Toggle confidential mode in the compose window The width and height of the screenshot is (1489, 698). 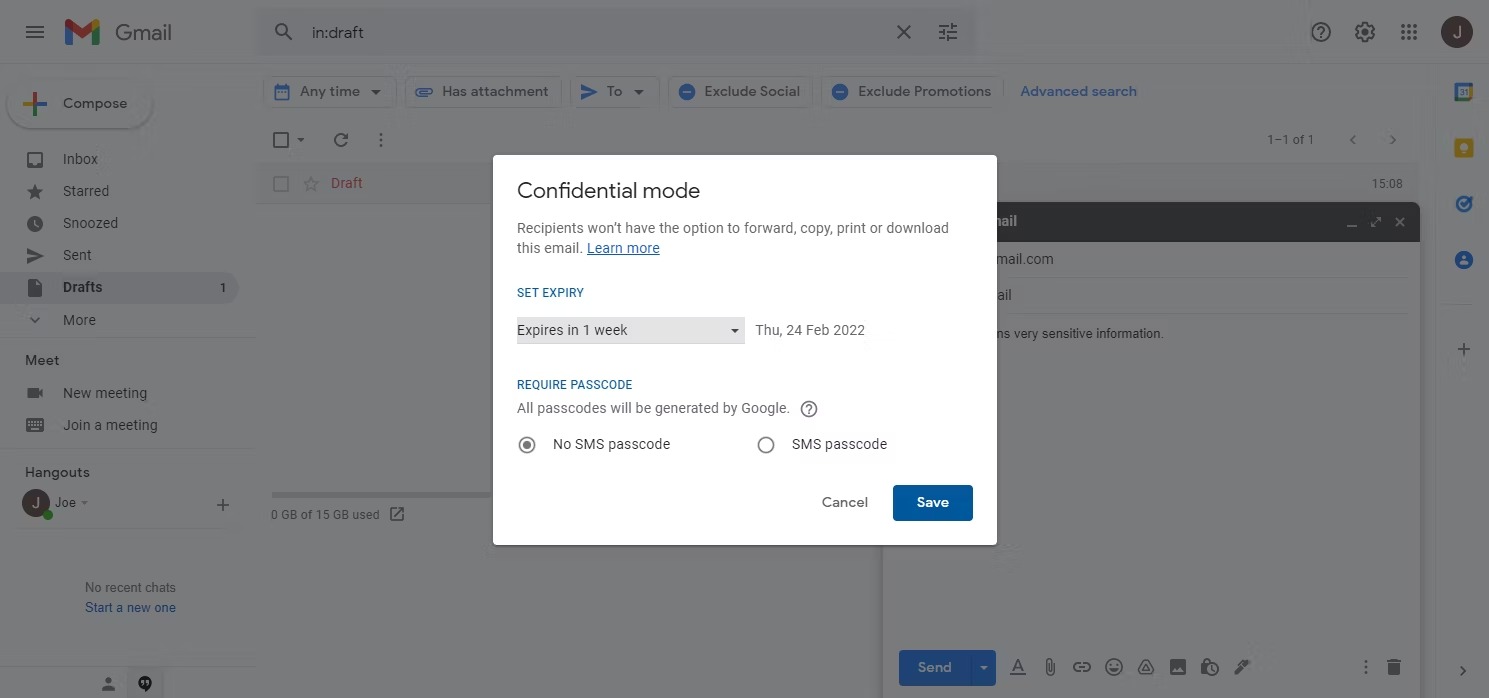1209,666
